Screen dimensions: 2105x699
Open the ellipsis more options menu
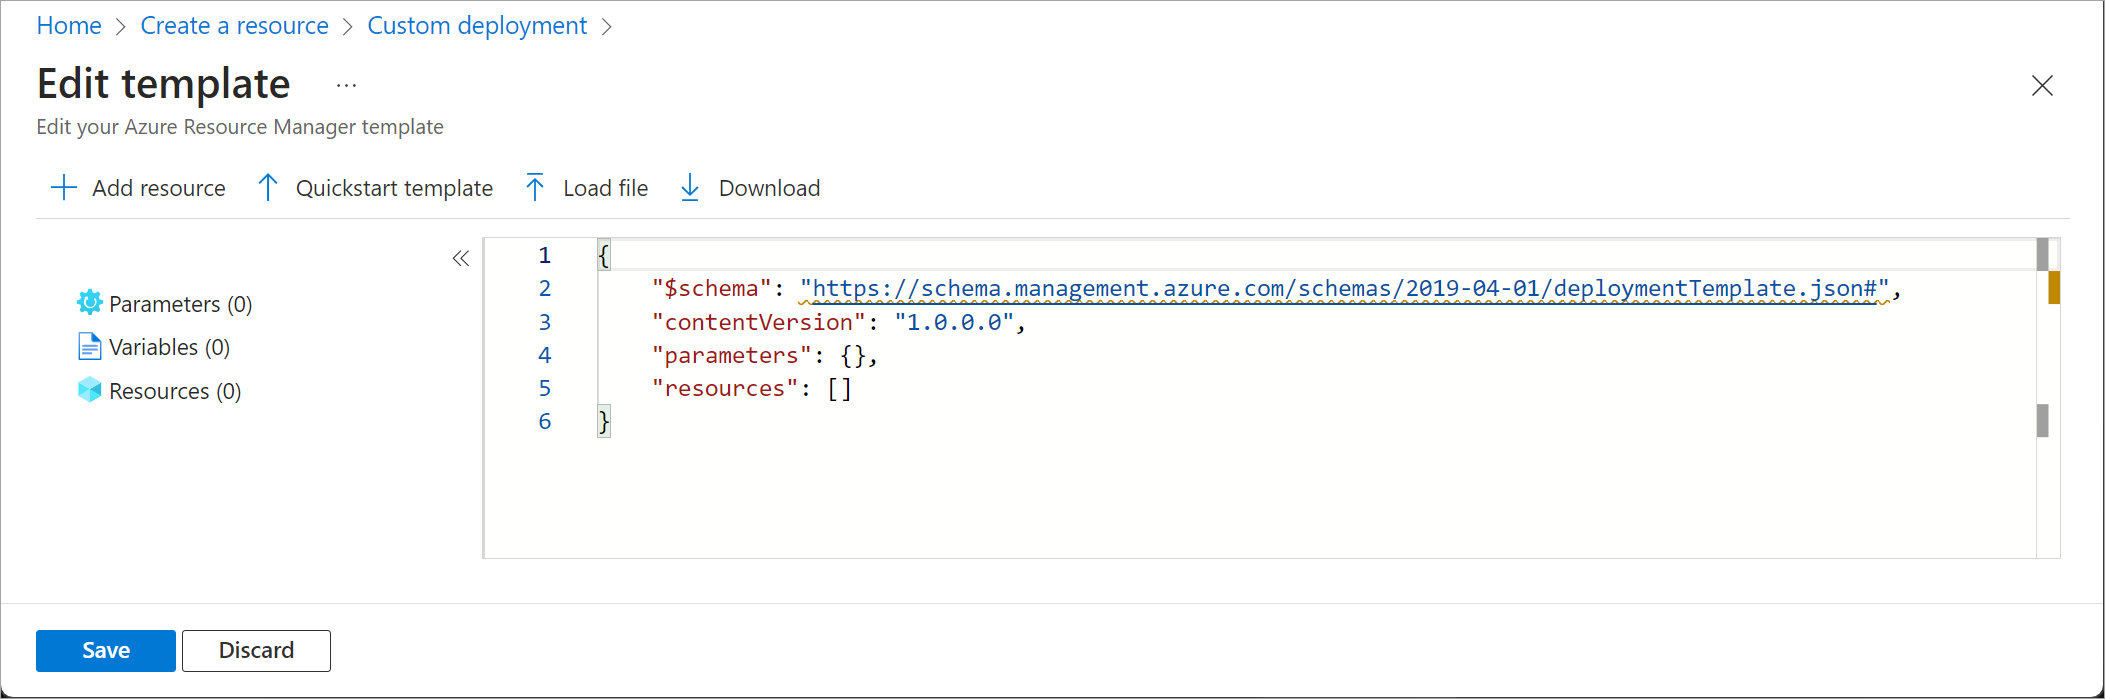pos(346,86)
